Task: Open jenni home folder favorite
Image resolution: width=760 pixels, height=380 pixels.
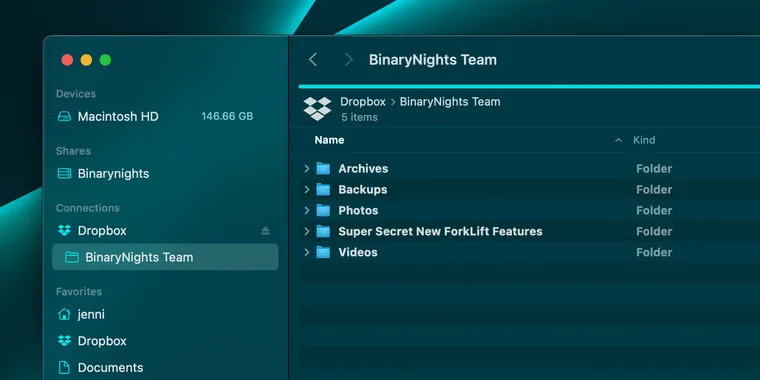Action: point(91,315)
